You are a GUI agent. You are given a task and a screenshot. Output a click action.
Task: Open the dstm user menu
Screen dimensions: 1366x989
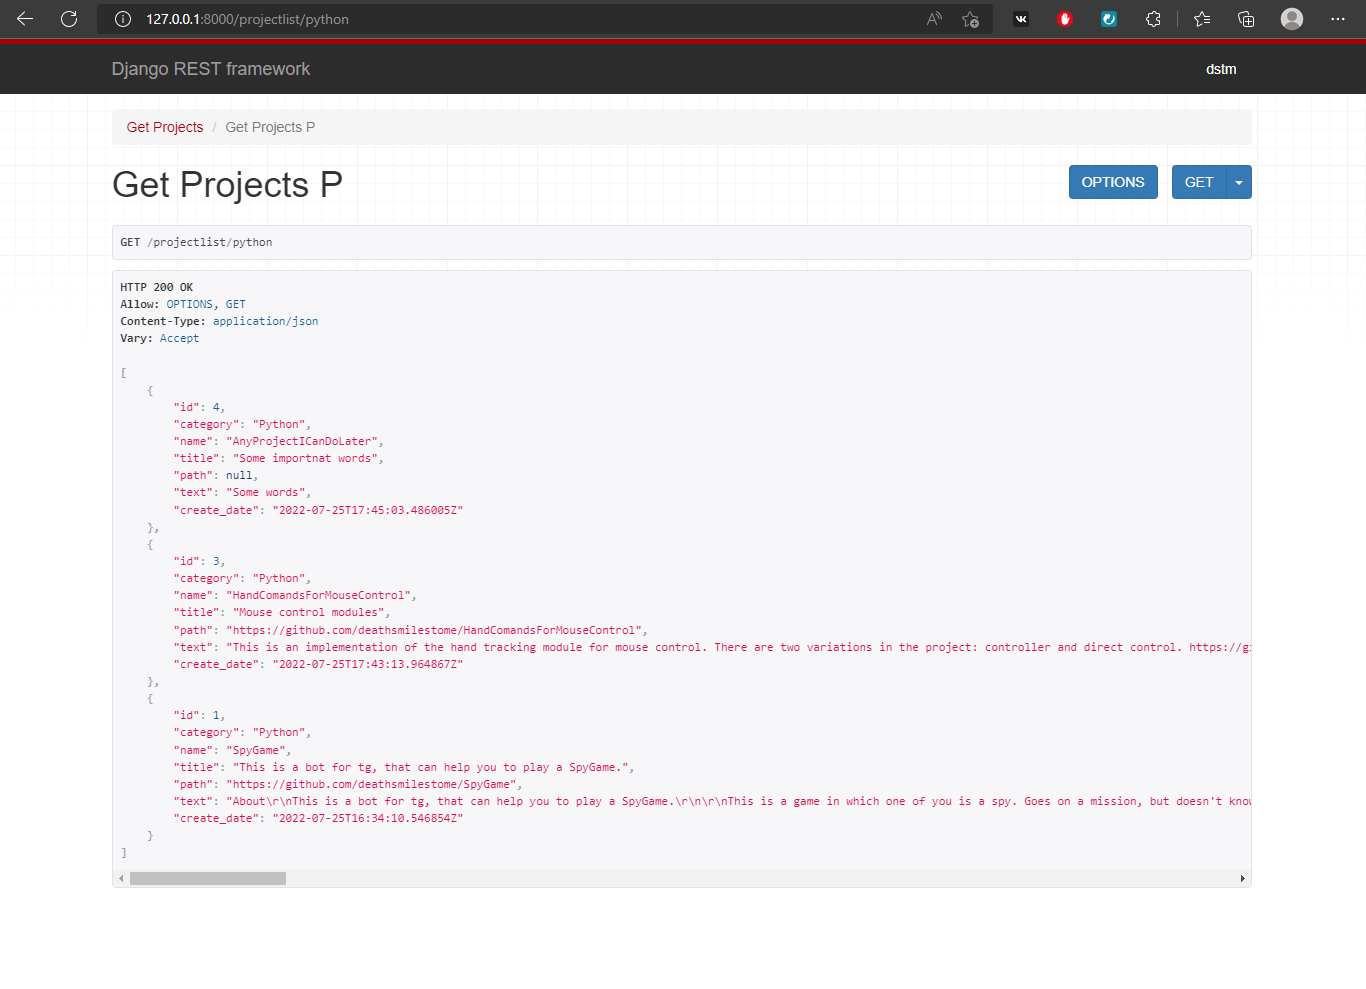tap(1221, 69)
